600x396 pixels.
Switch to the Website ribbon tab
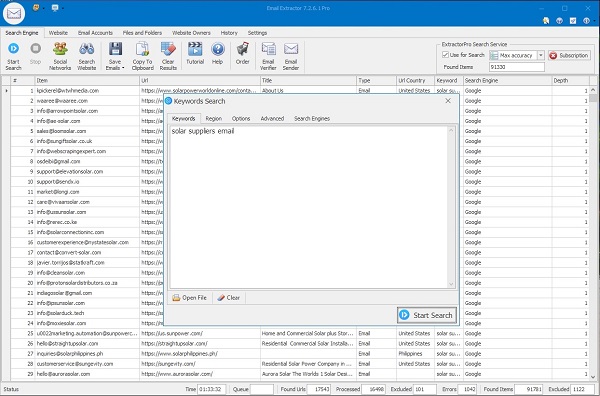[58, 33]
